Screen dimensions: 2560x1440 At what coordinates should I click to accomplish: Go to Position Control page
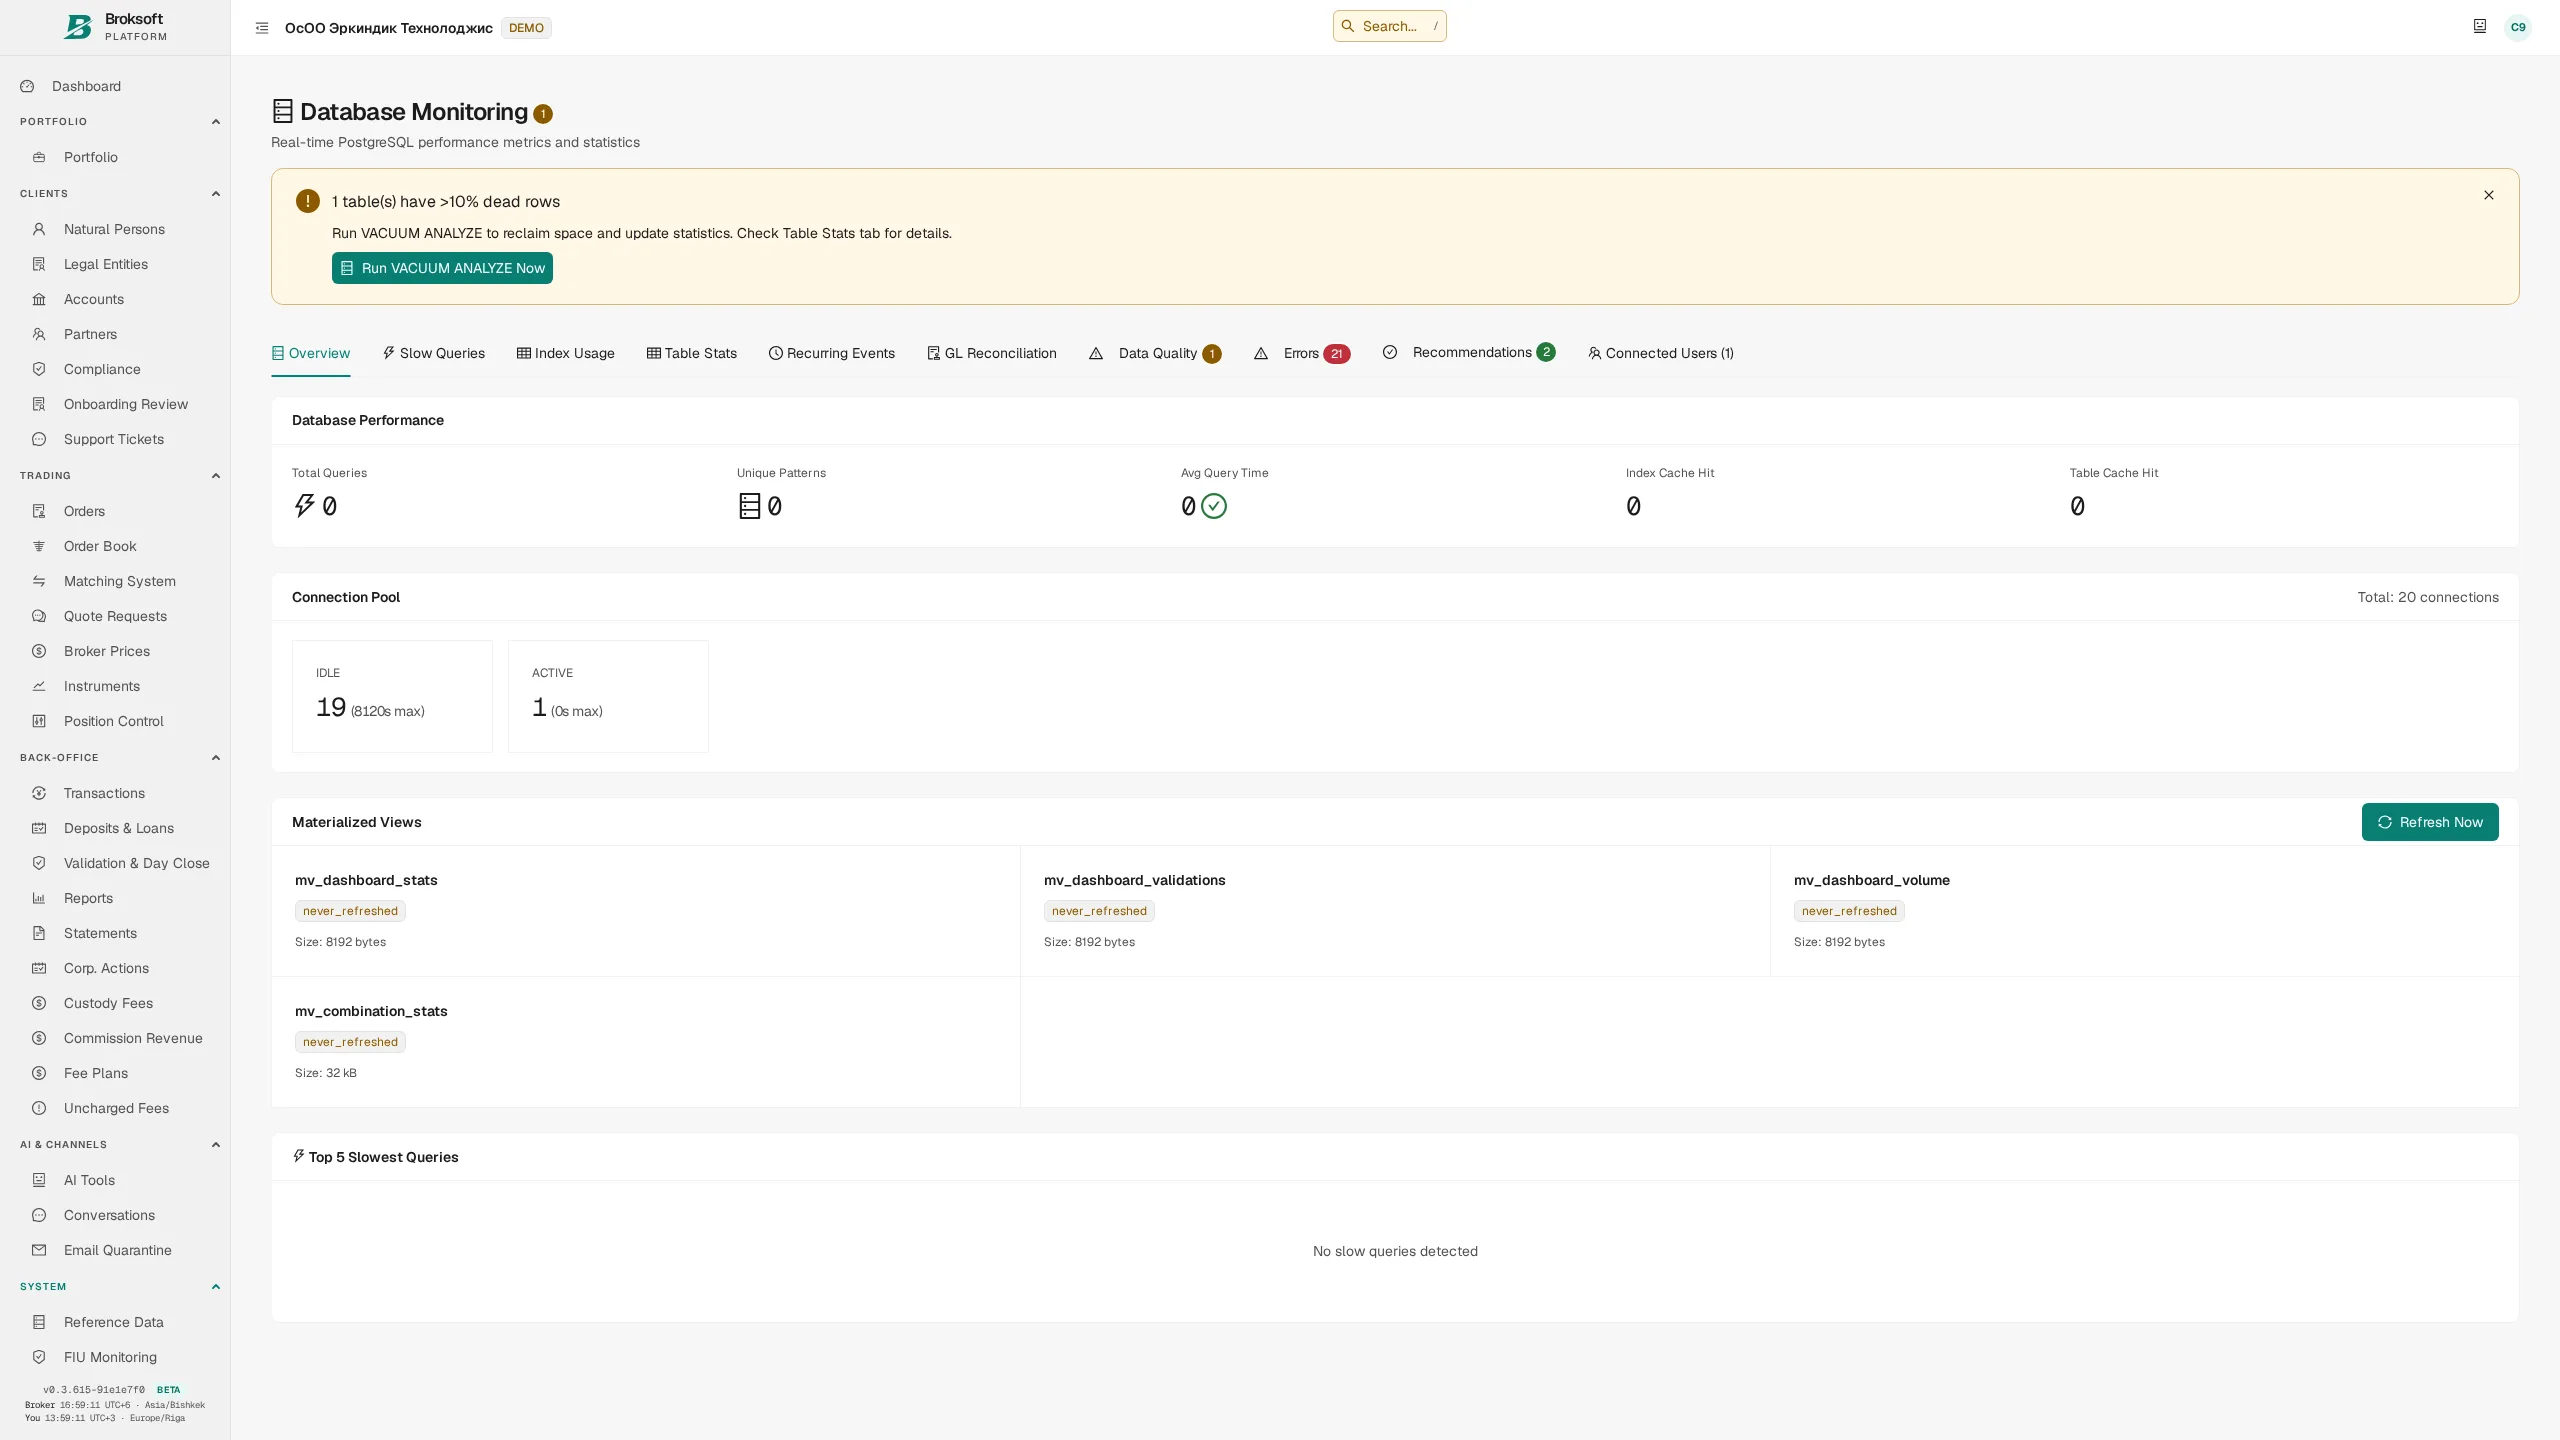114,721
